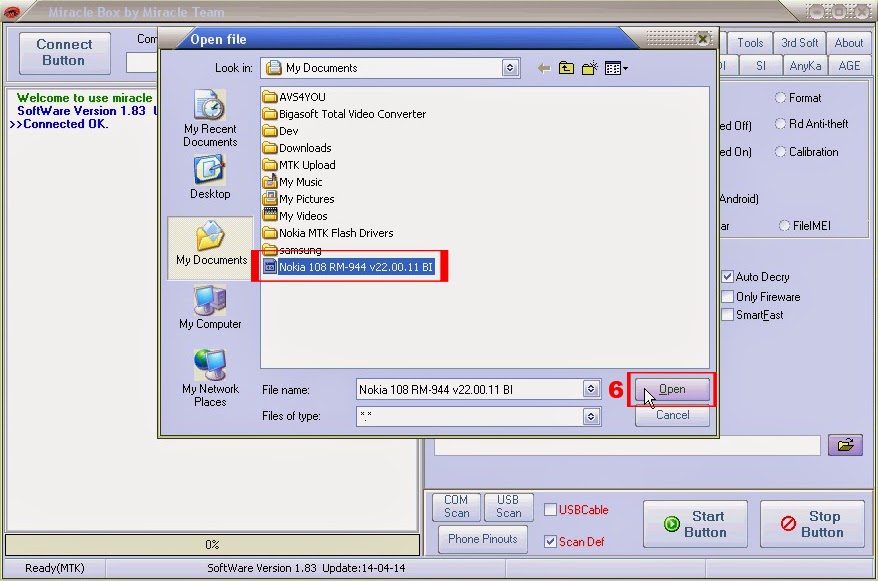The height and width of the screenshot is (581, 878).
Task: Select the AVS4YOU folder
Action: [295, 97]
